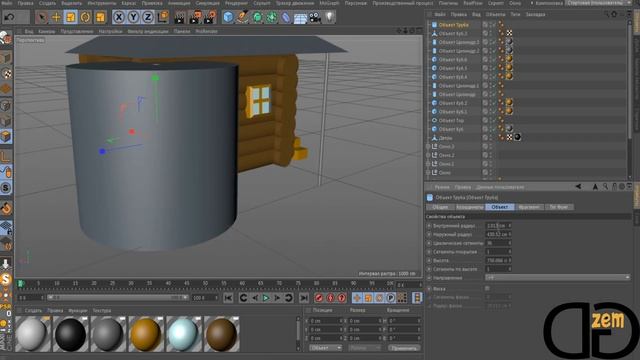The width and height of the screenshot is (640, 360).
Task: Switch to the Общие attribute tab
Action: [x=440, y=207]
